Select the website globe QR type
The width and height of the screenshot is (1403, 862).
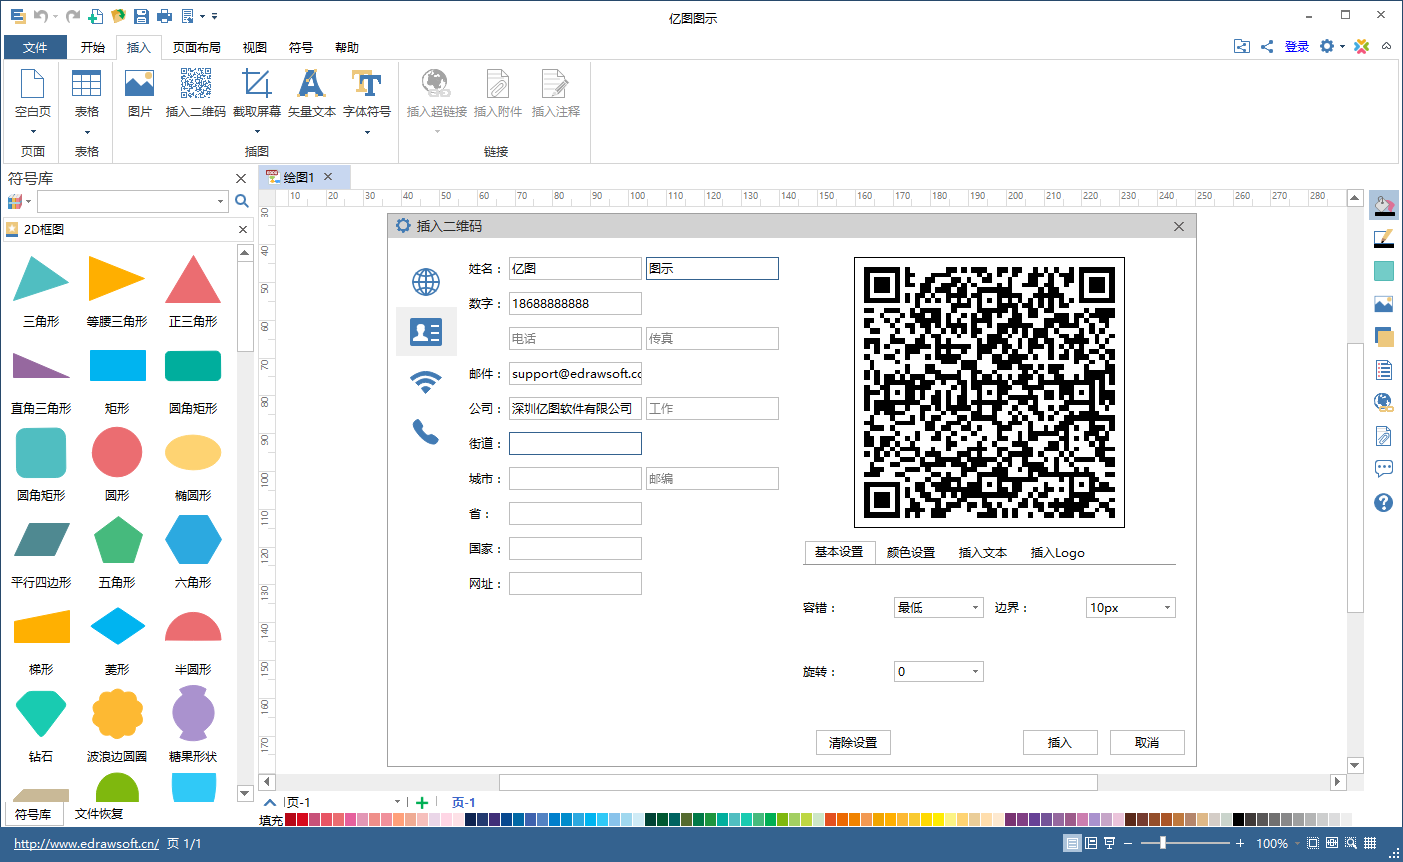[x=426, y=282]
